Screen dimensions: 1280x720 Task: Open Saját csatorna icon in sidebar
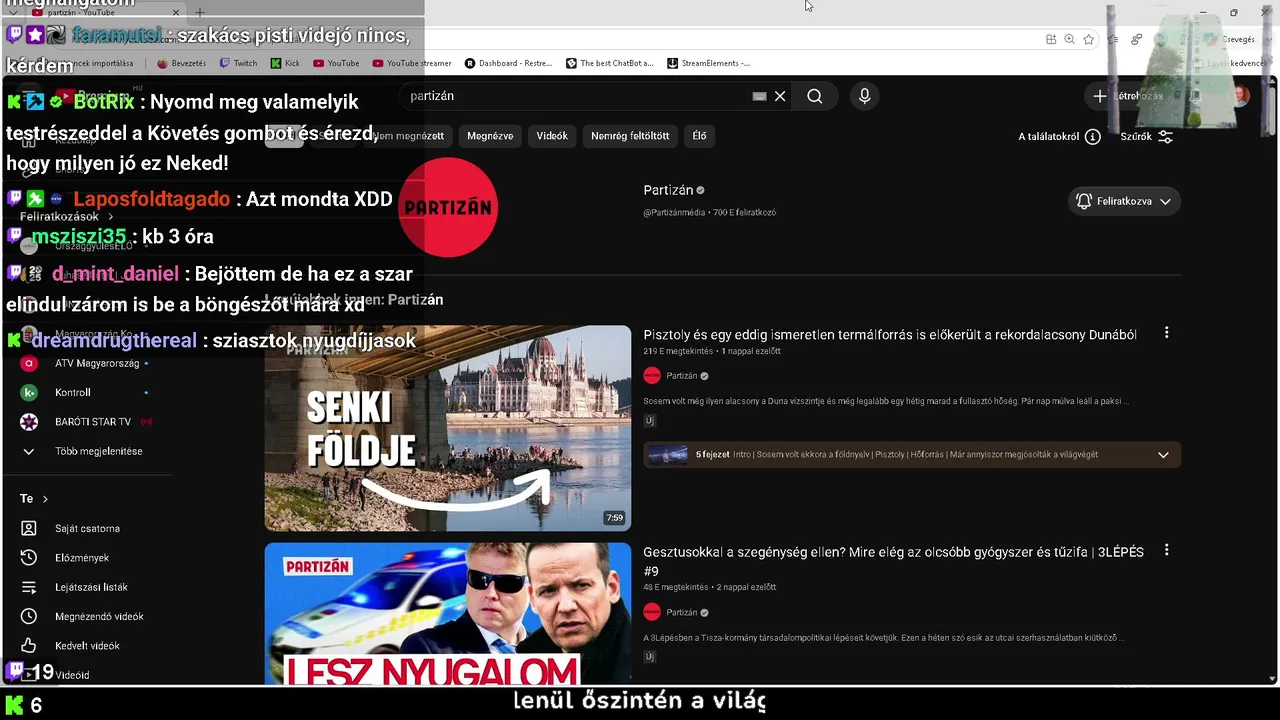point(29,528)
